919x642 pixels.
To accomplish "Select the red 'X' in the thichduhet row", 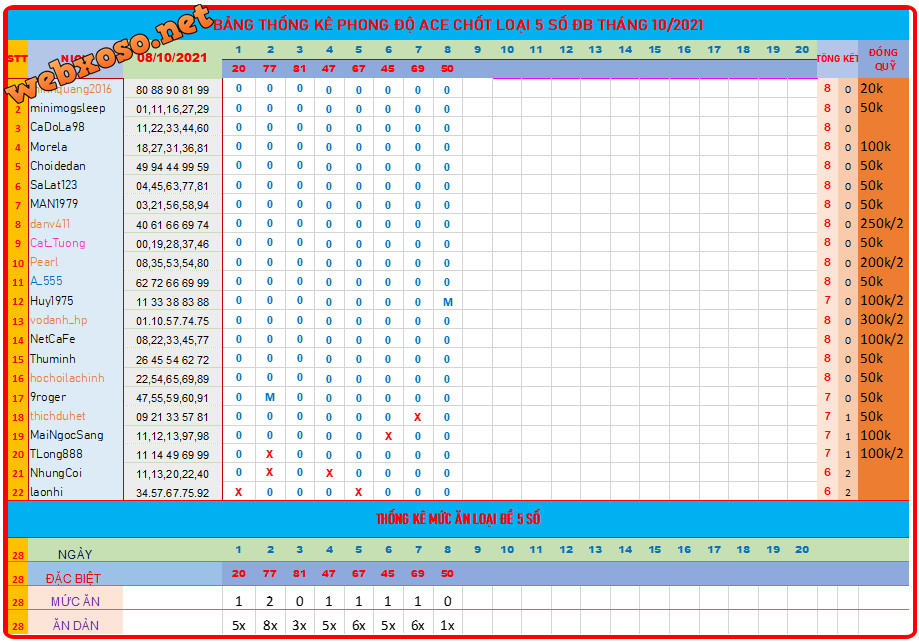I will coord(417,417).
